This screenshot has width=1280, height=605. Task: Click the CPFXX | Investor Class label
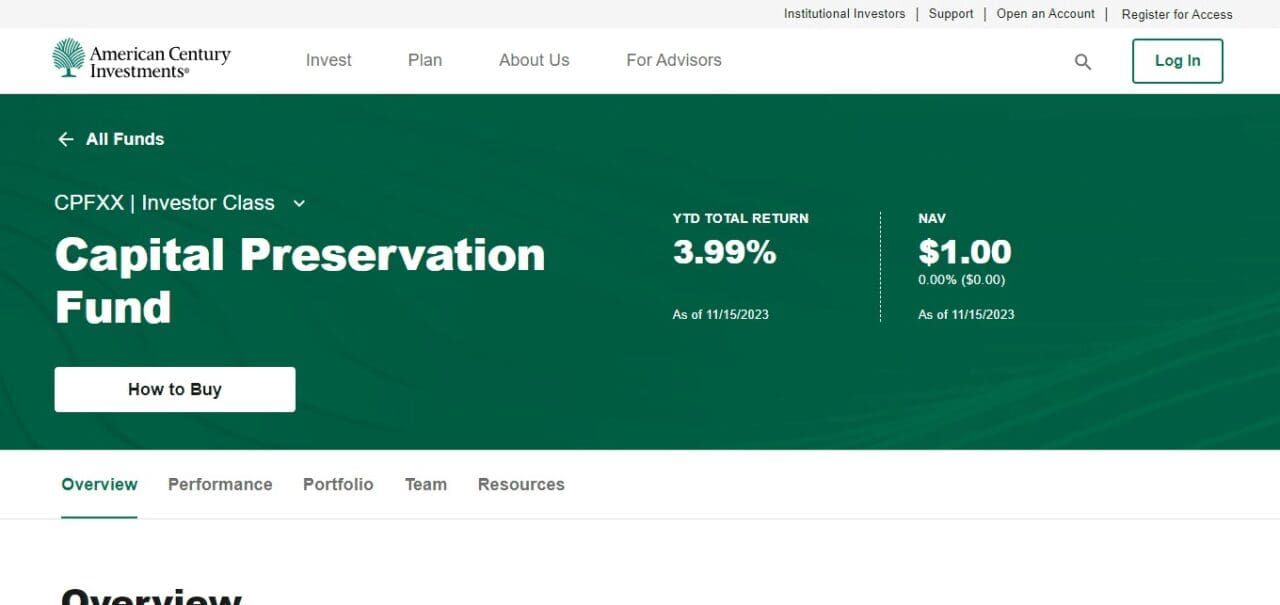pyautogui.click(x=164, y=203)
